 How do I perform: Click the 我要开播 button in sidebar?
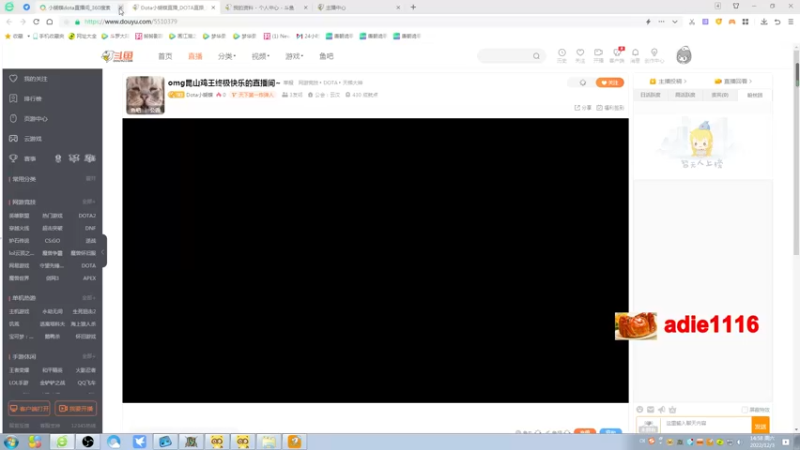click(x=76, y=409)
